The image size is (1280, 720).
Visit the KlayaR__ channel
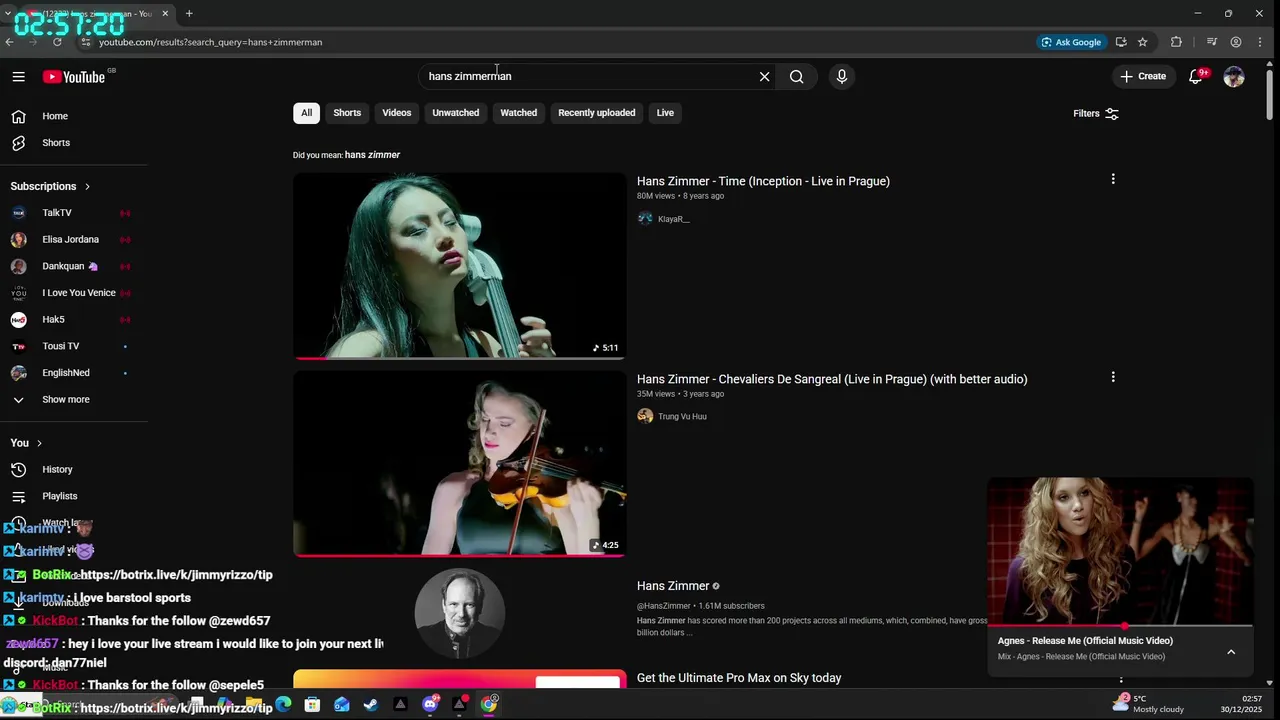point(673,219)
